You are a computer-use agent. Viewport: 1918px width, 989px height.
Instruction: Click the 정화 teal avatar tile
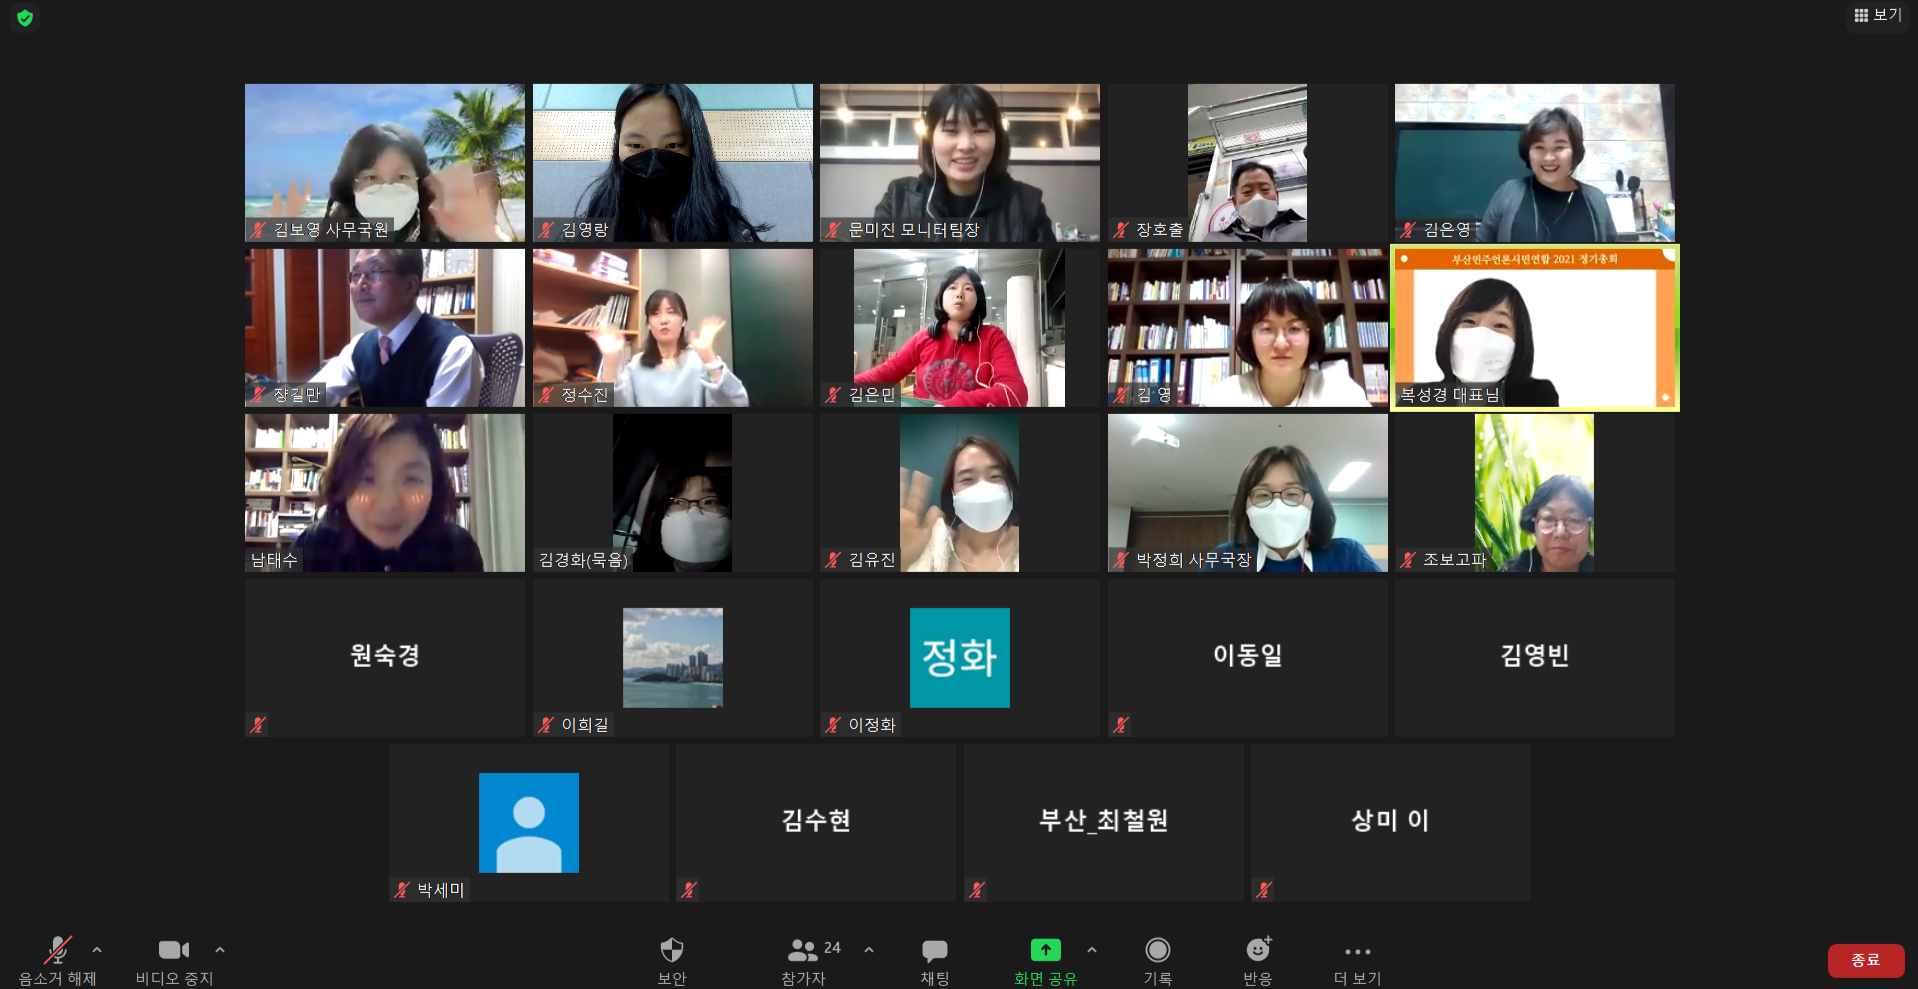959,657
